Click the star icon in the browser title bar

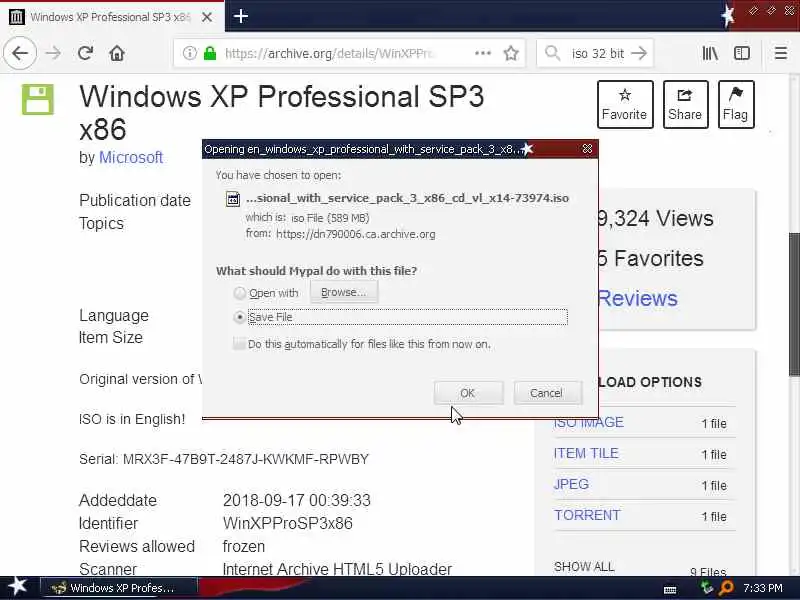729,15
